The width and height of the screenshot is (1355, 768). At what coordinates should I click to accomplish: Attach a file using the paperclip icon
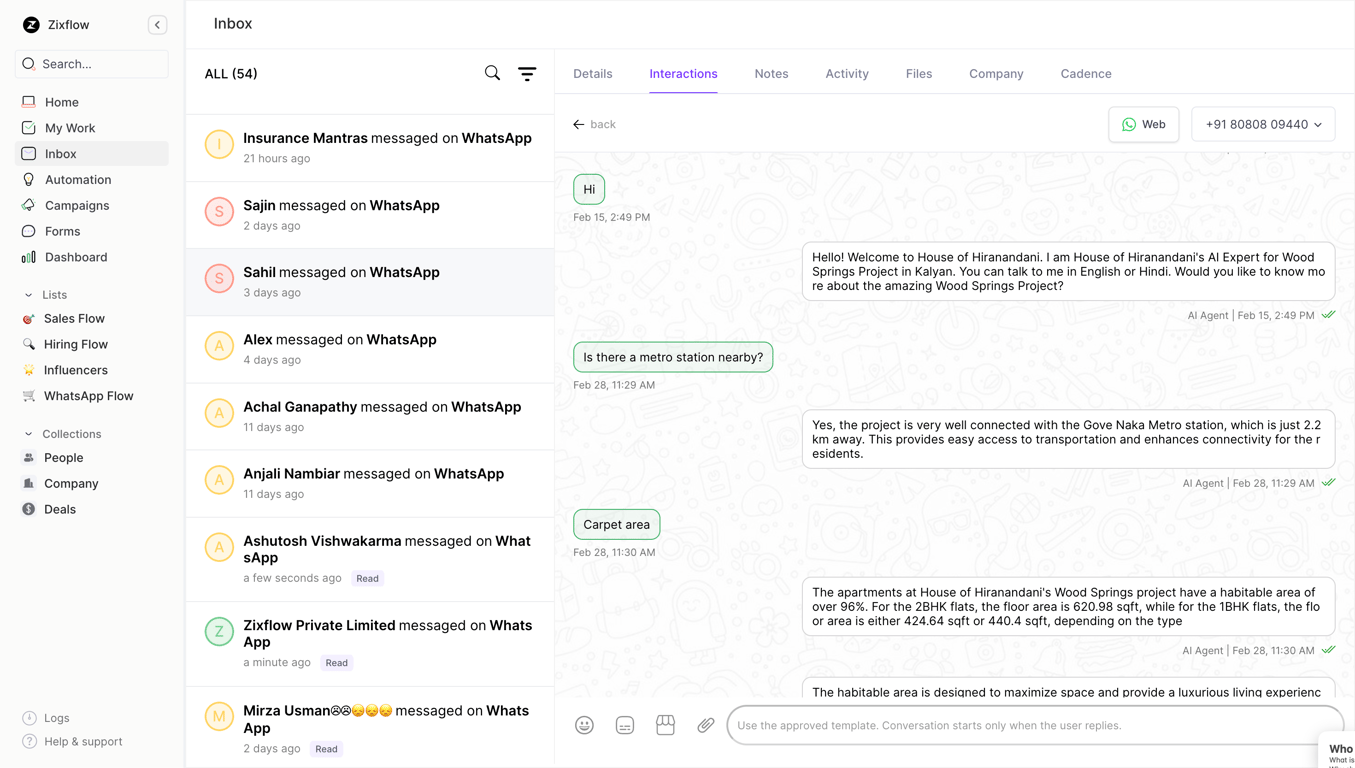(706, 725)
